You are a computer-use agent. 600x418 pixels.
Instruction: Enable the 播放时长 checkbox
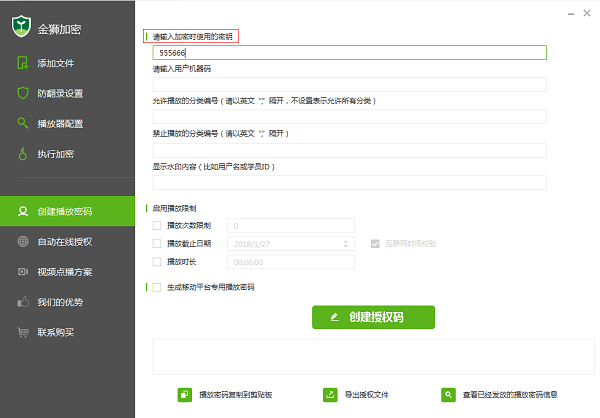[157, 262]
